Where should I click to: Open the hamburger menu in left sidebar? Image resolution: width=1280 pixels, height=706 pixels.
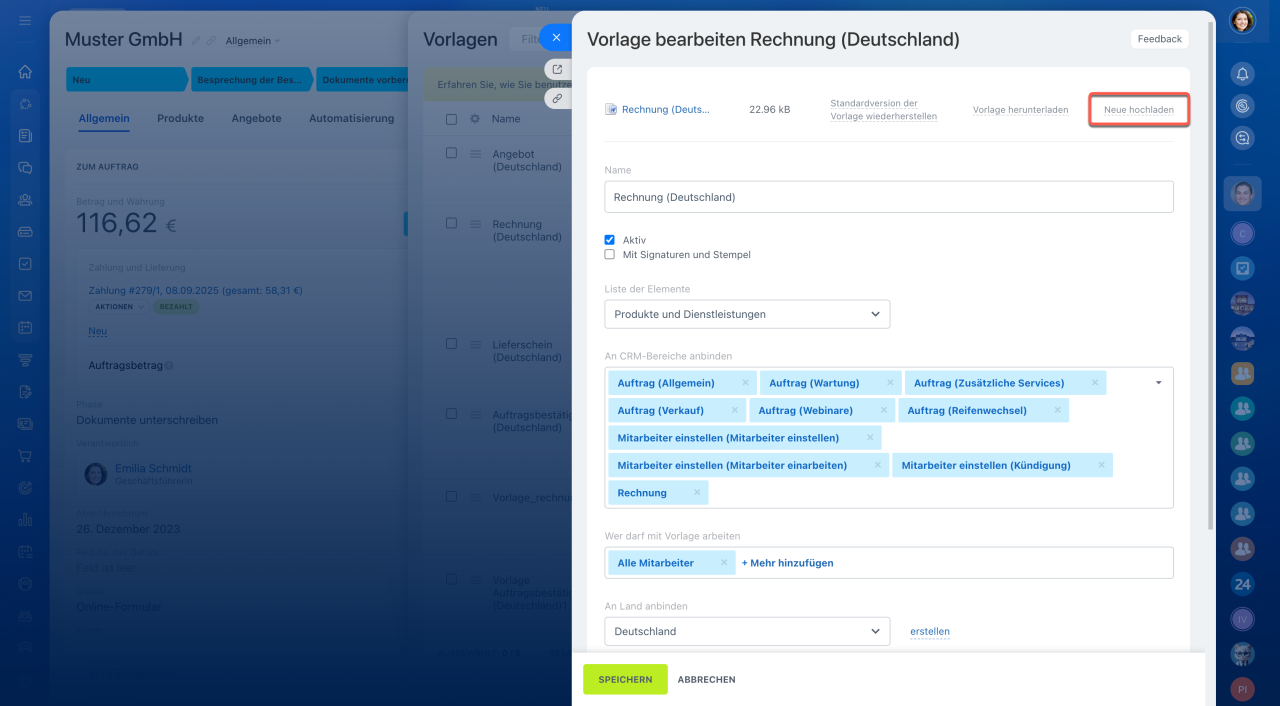point(25,21)
